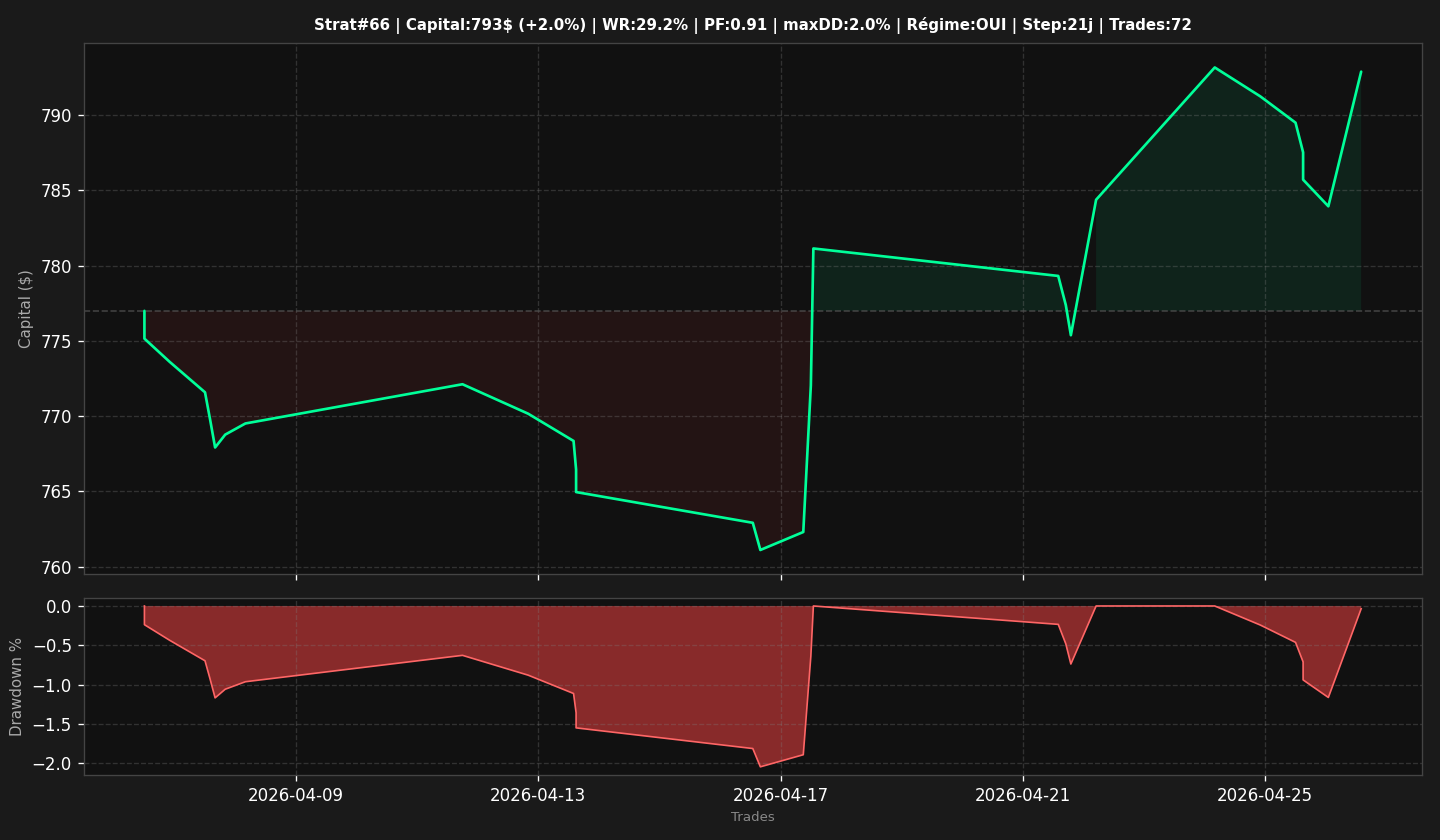Click the 790 tick on capital axis
The width and height of the screenshot is (1440, 840).
click(58, 116)
